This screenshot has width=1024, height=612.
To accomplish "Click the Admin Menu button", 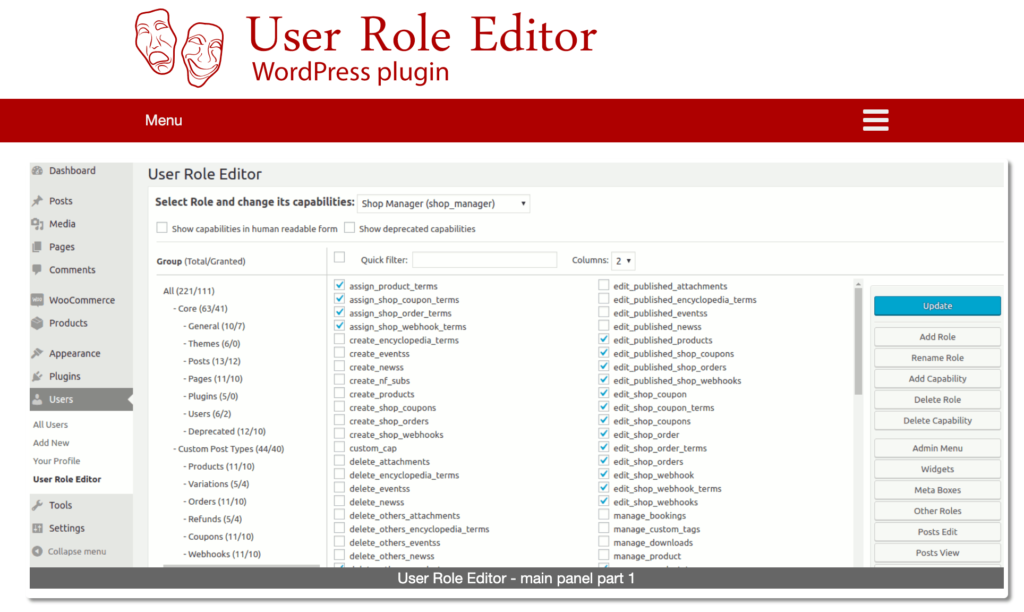I will 937,448.
